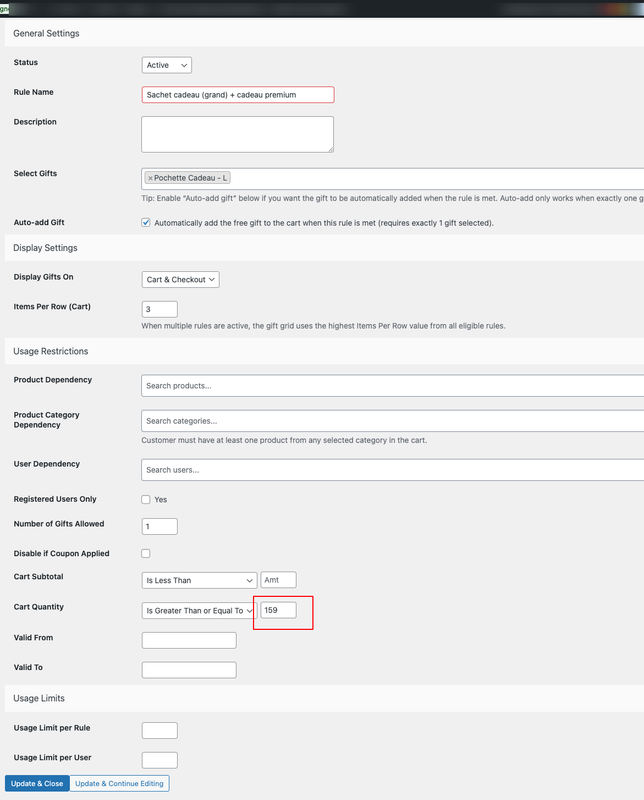Click the Description text area

tap(237, 134)
